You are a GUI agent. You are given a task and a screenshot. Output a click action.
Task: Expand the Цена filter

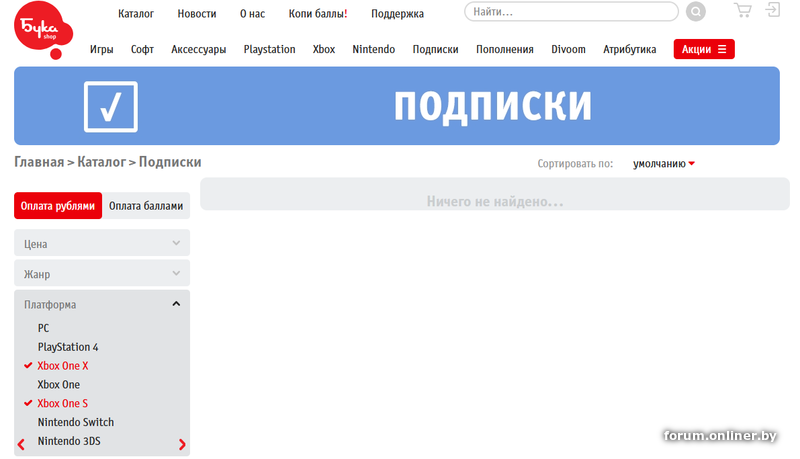tap(102, 243)
